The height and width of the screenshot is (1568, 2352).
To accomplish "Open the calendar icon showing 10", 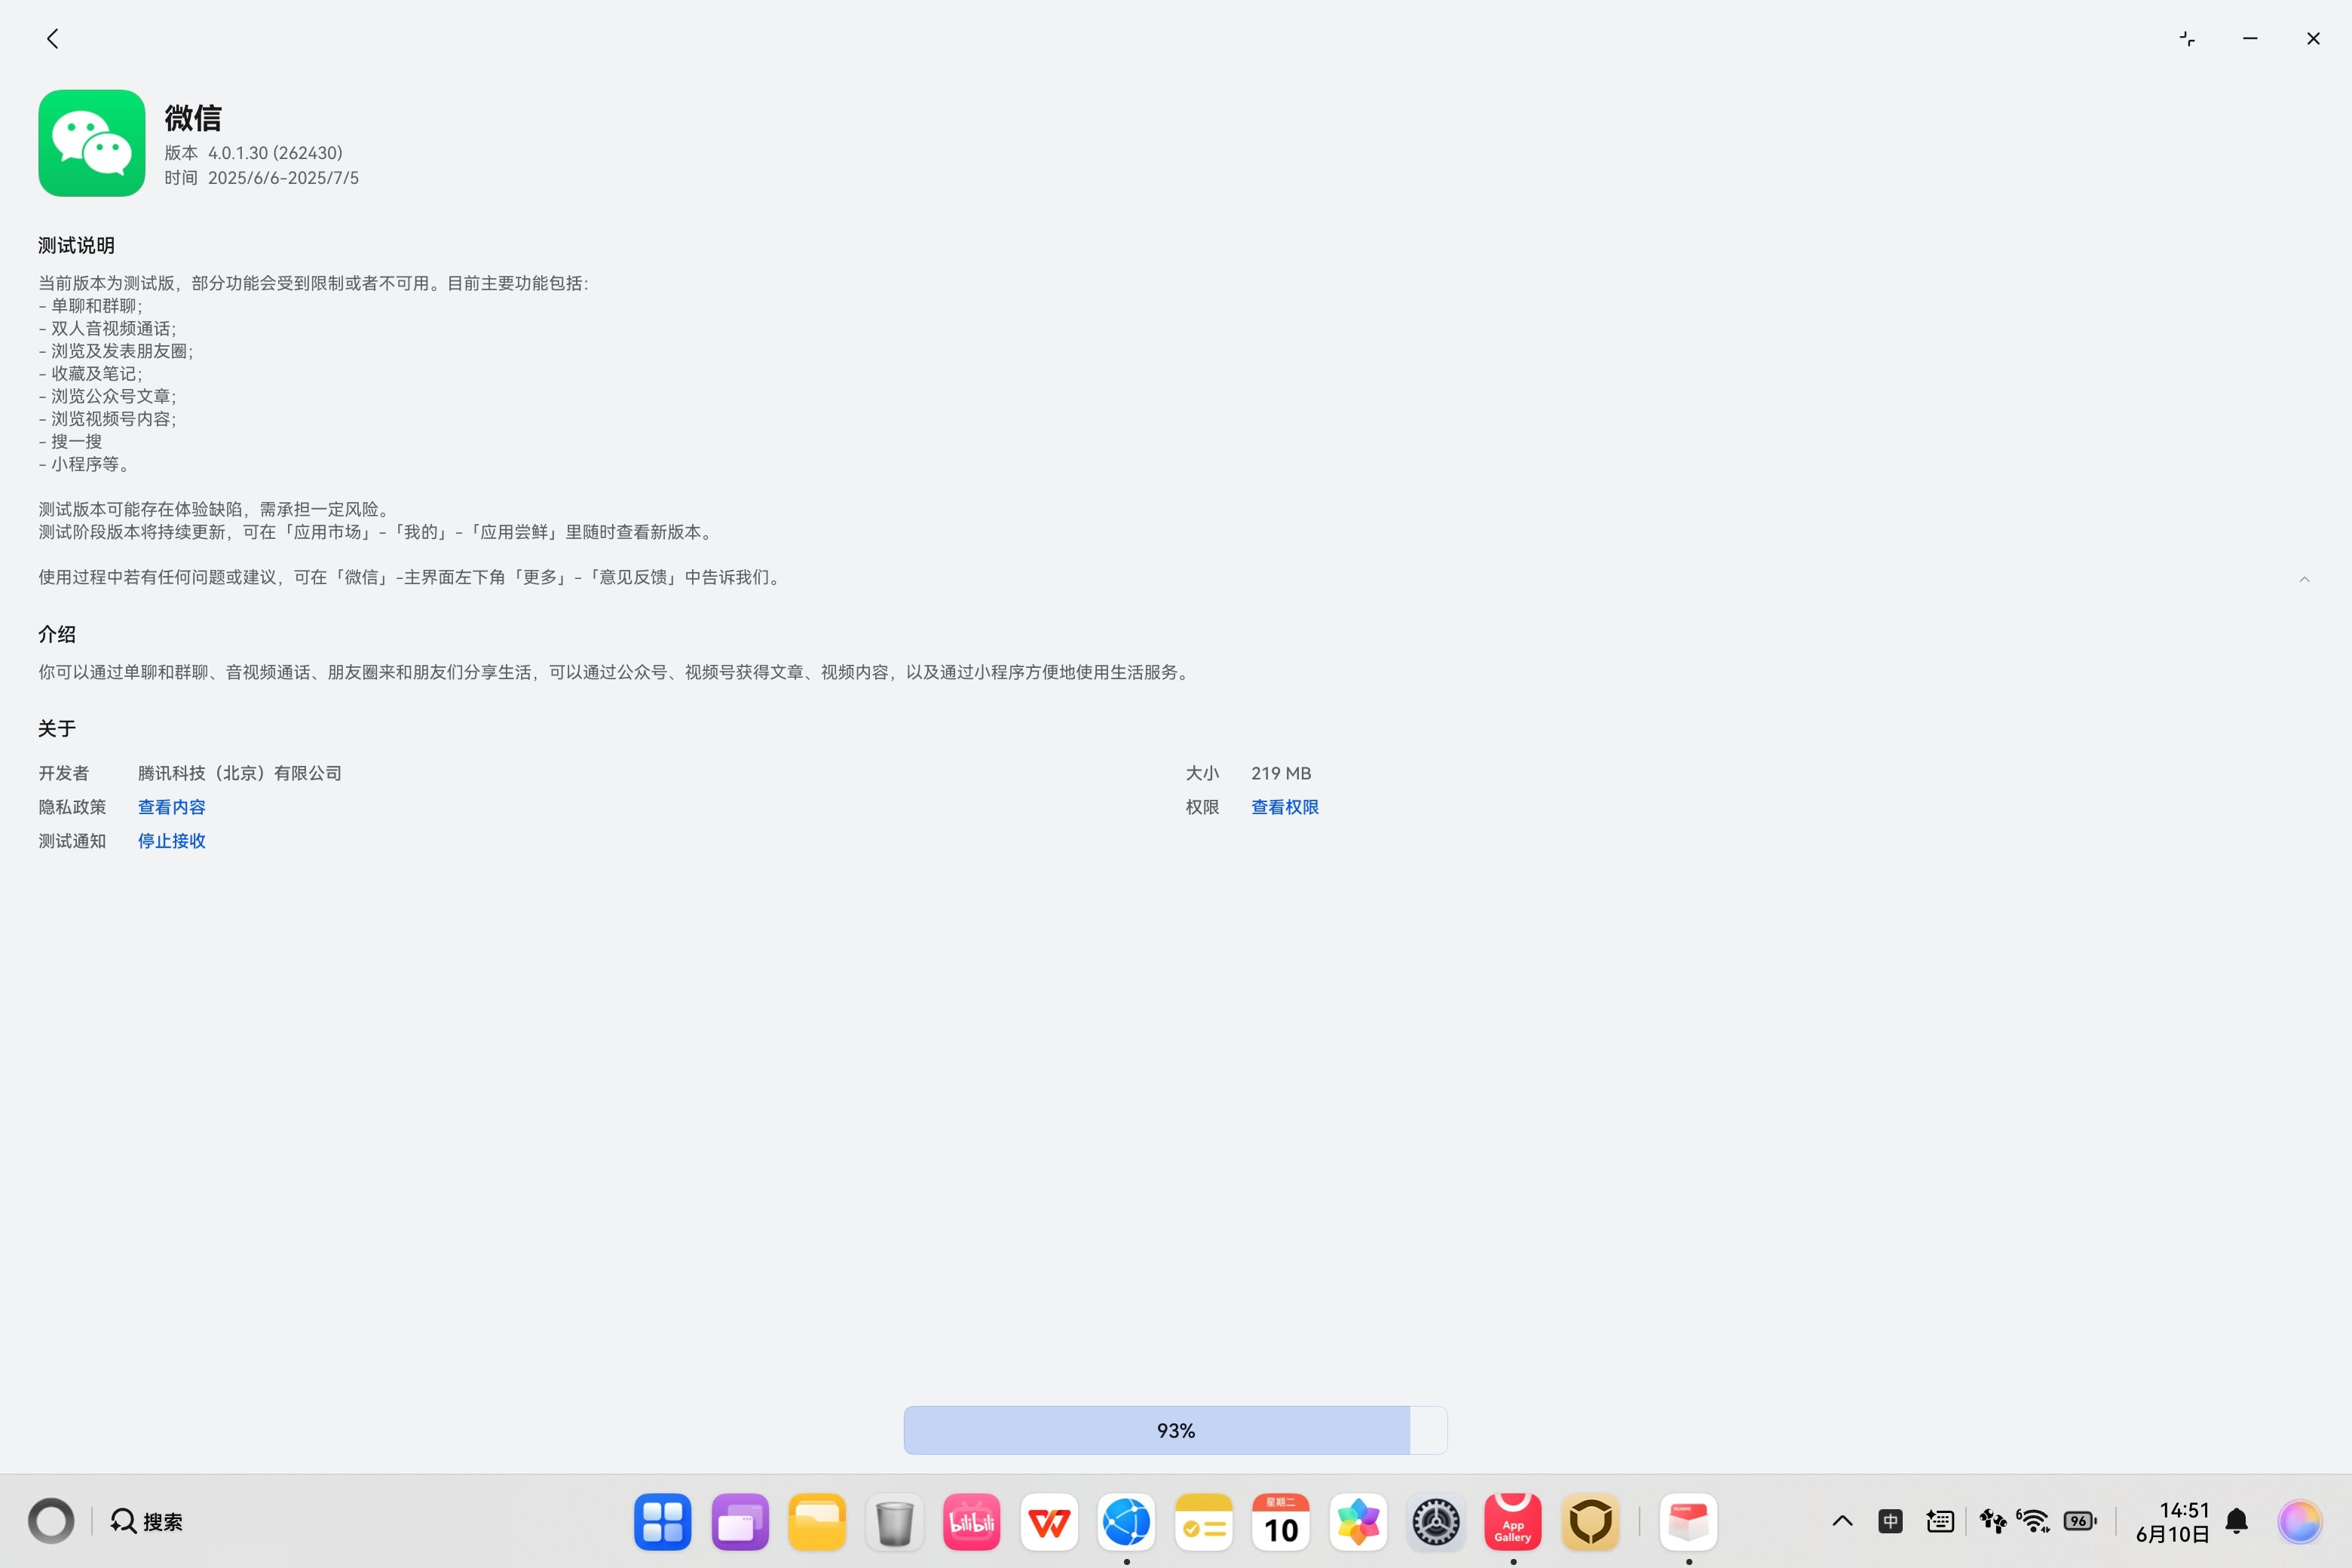I will click(1281, 1522).
